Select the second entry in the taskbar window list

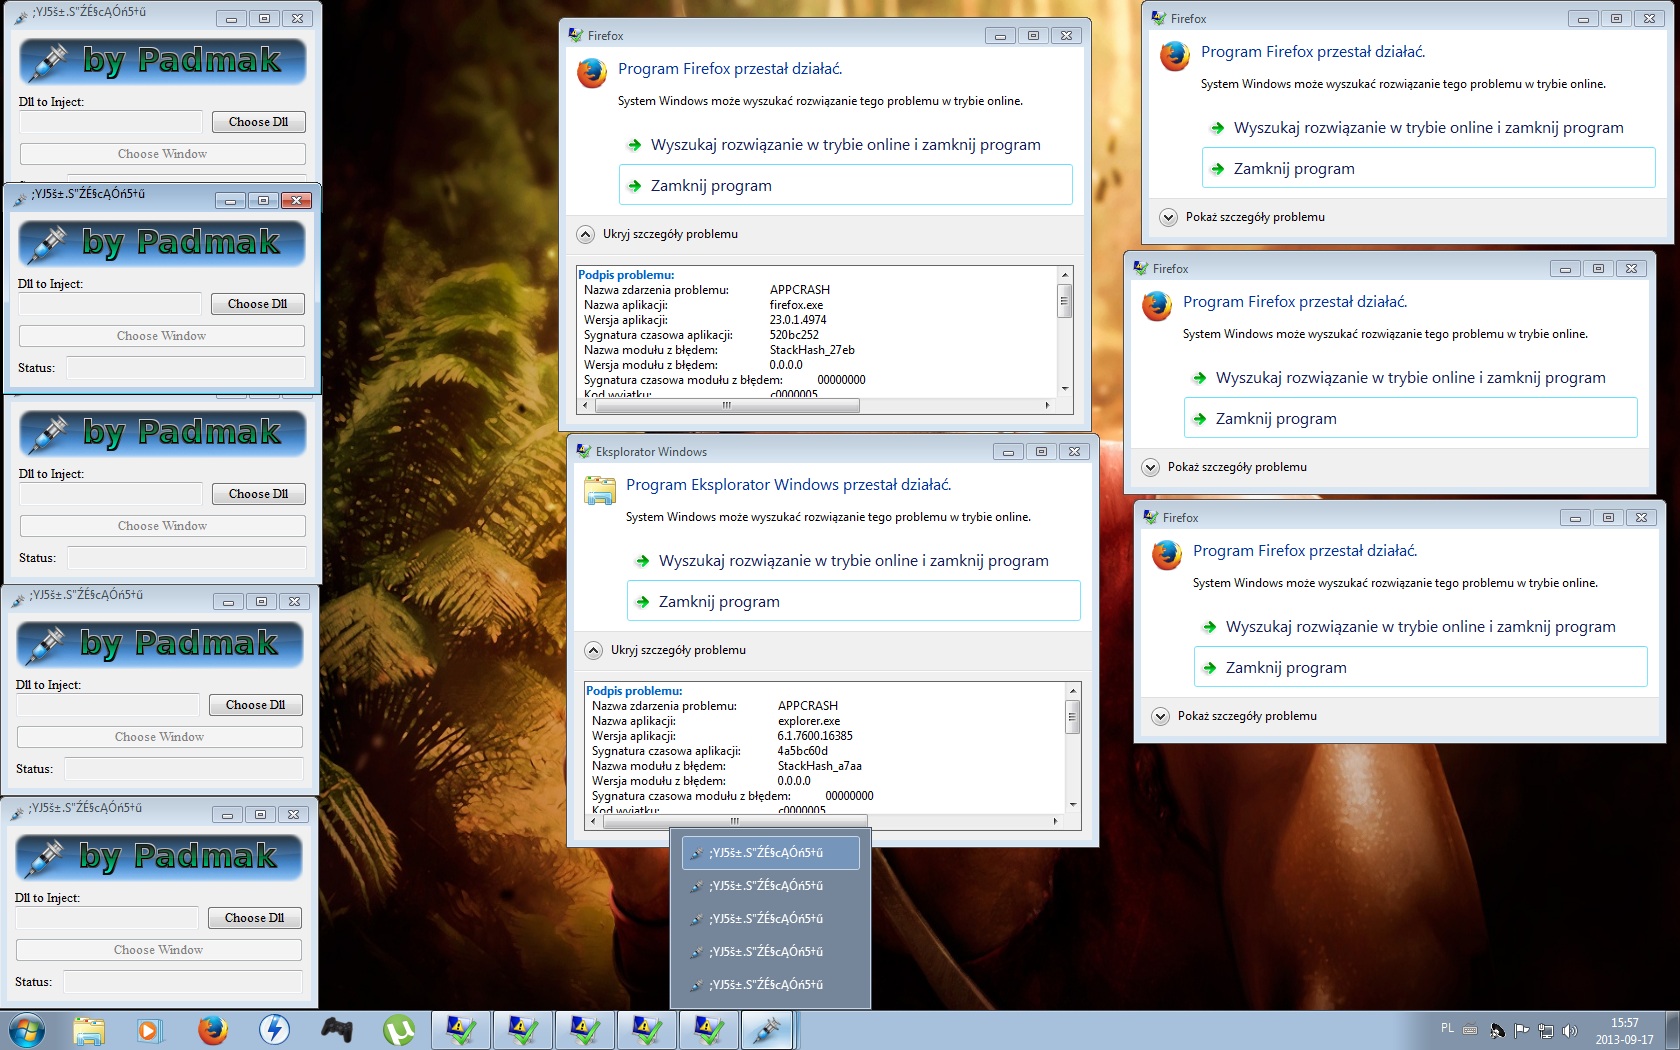770,886
